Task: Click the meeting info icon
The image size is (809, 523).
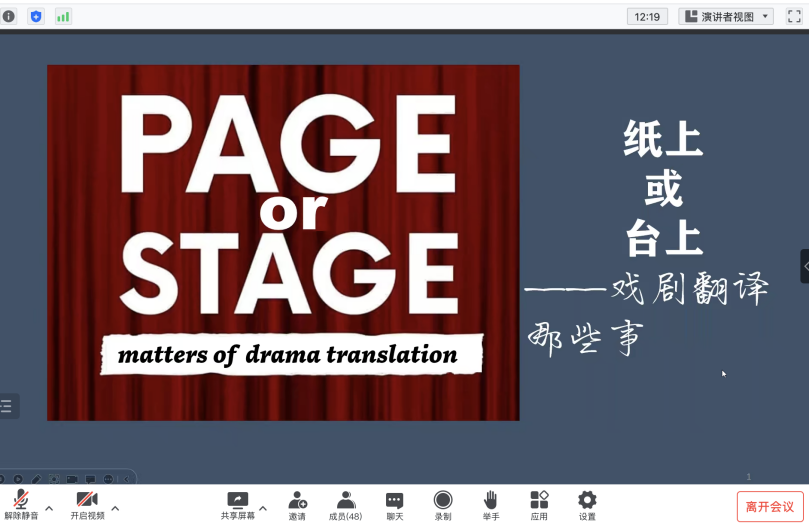Action: [9, 16]
